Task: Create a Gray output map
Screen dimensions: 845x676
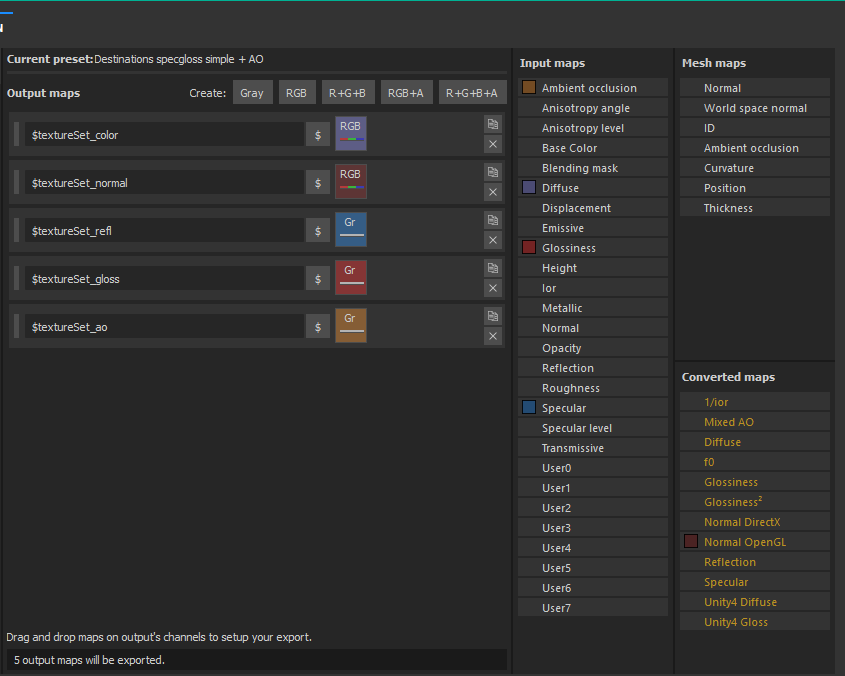Action: point(253,92)
